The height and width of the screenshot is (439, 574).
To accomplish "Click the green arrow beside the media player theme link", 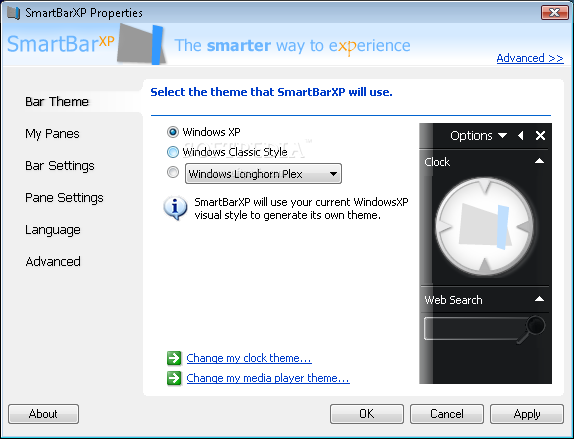I will point(174,378).
